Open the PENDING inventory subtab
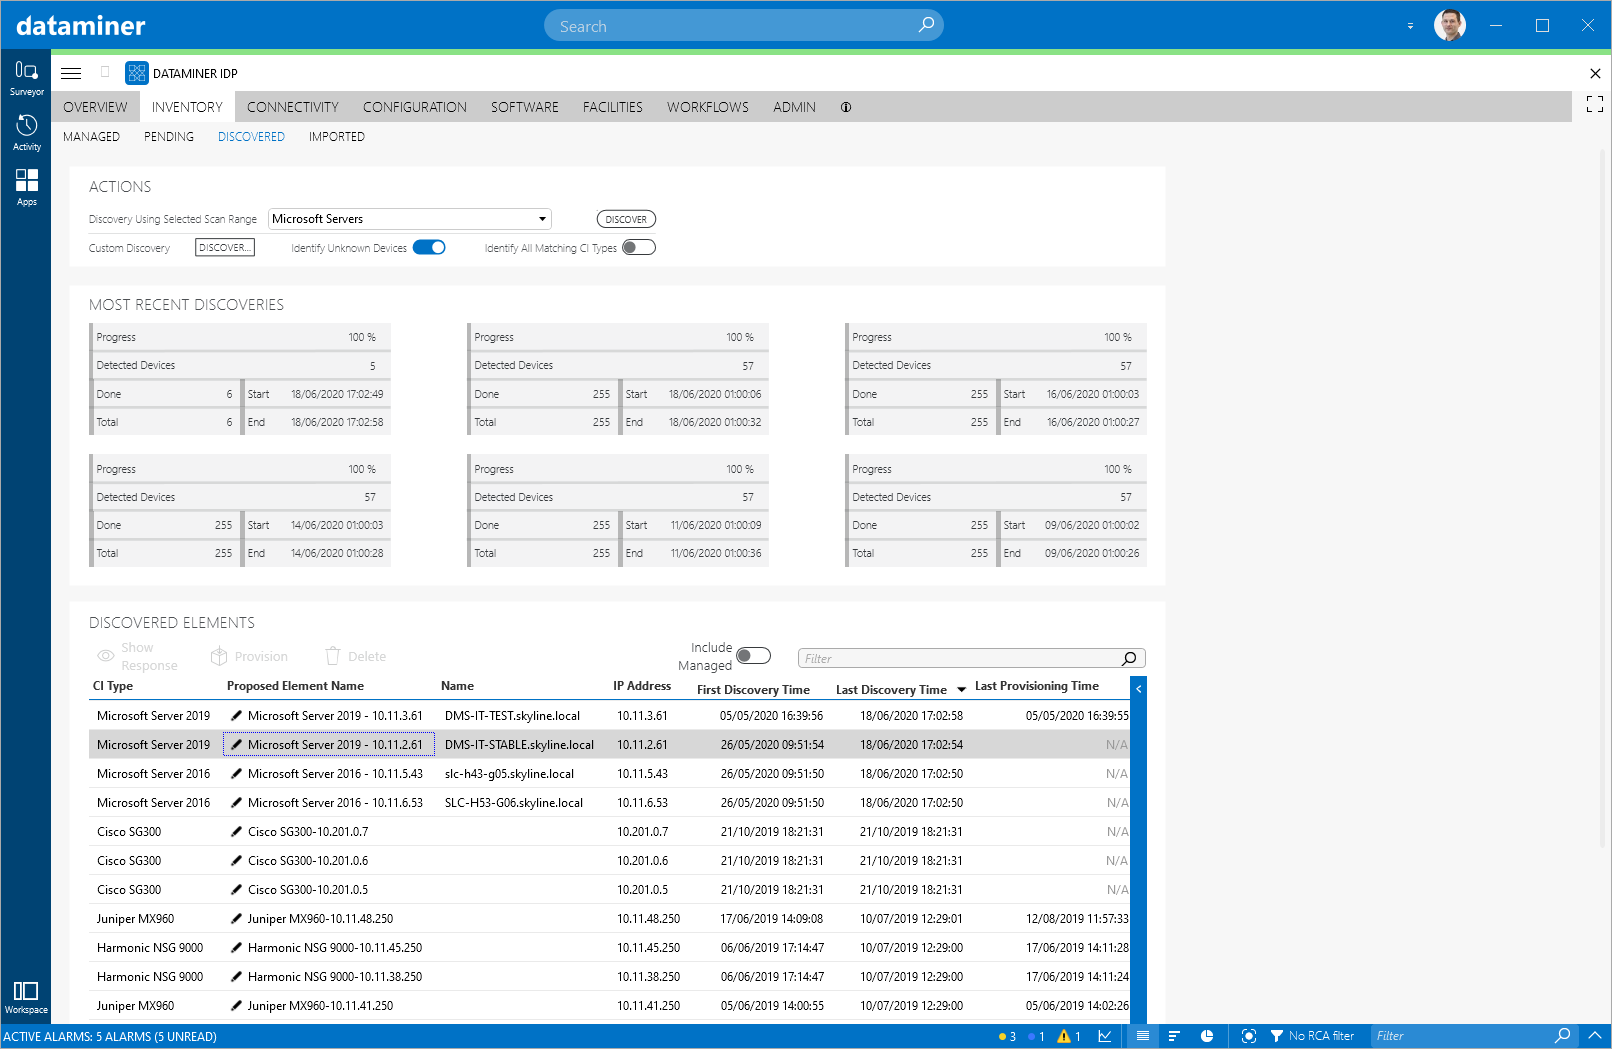Viewport: 1612px width, 1049px height. click(x=169, y=137)
